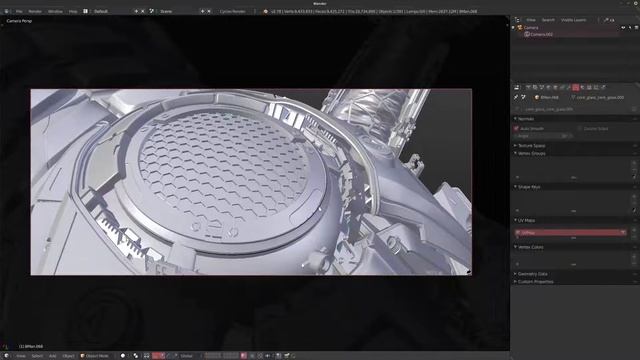Screen dimensions: 640x360
Task: Open the 3D viewport View menu
Action: pyautogui.click(x=21, y=356)
